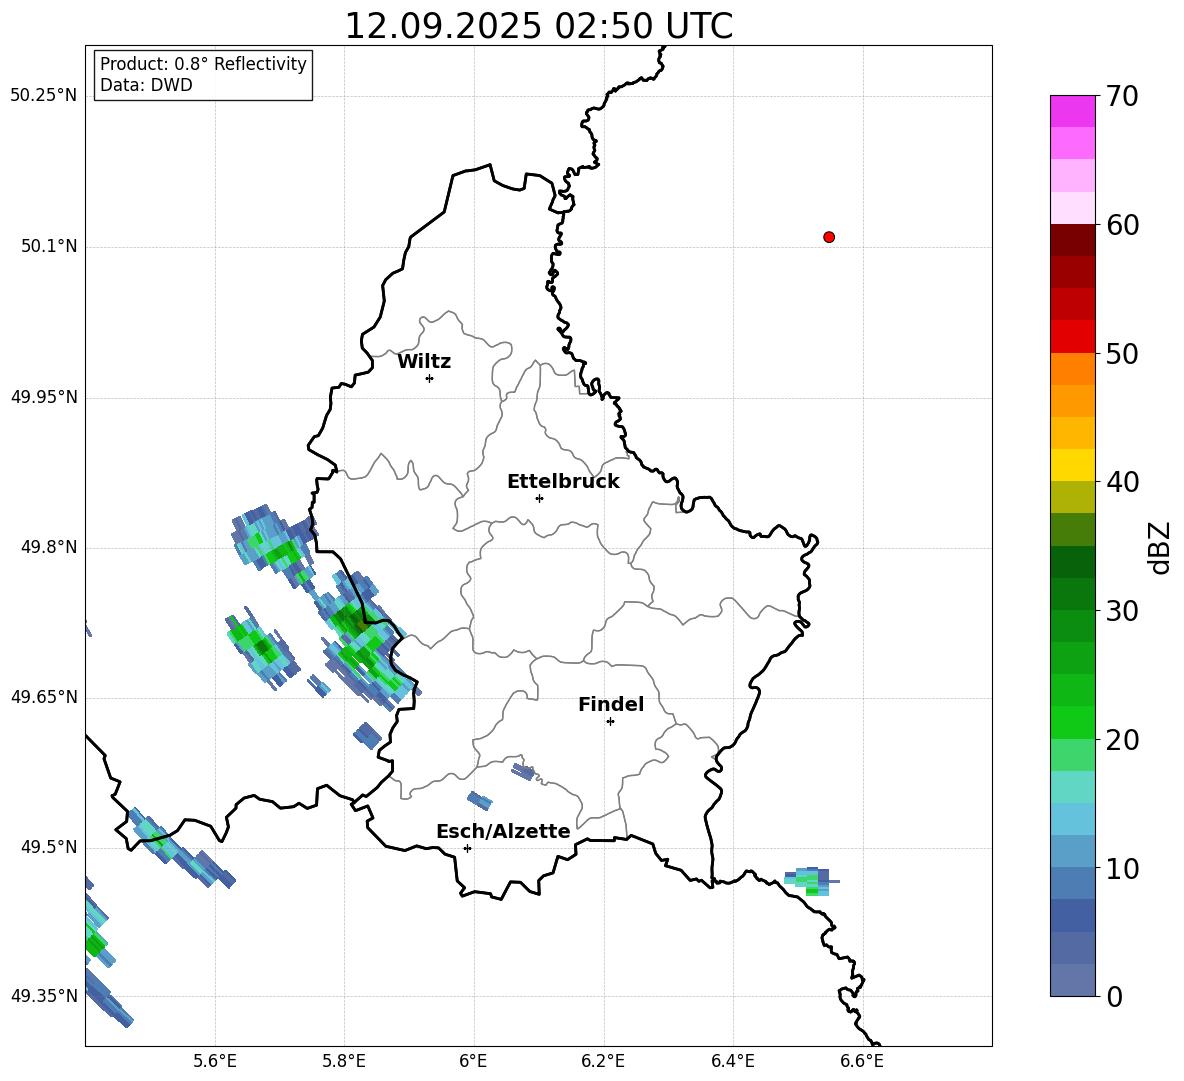Select the Esch/Alzette label text
This screenshot has width=1184, height=1081.
[x=504, y=831]
